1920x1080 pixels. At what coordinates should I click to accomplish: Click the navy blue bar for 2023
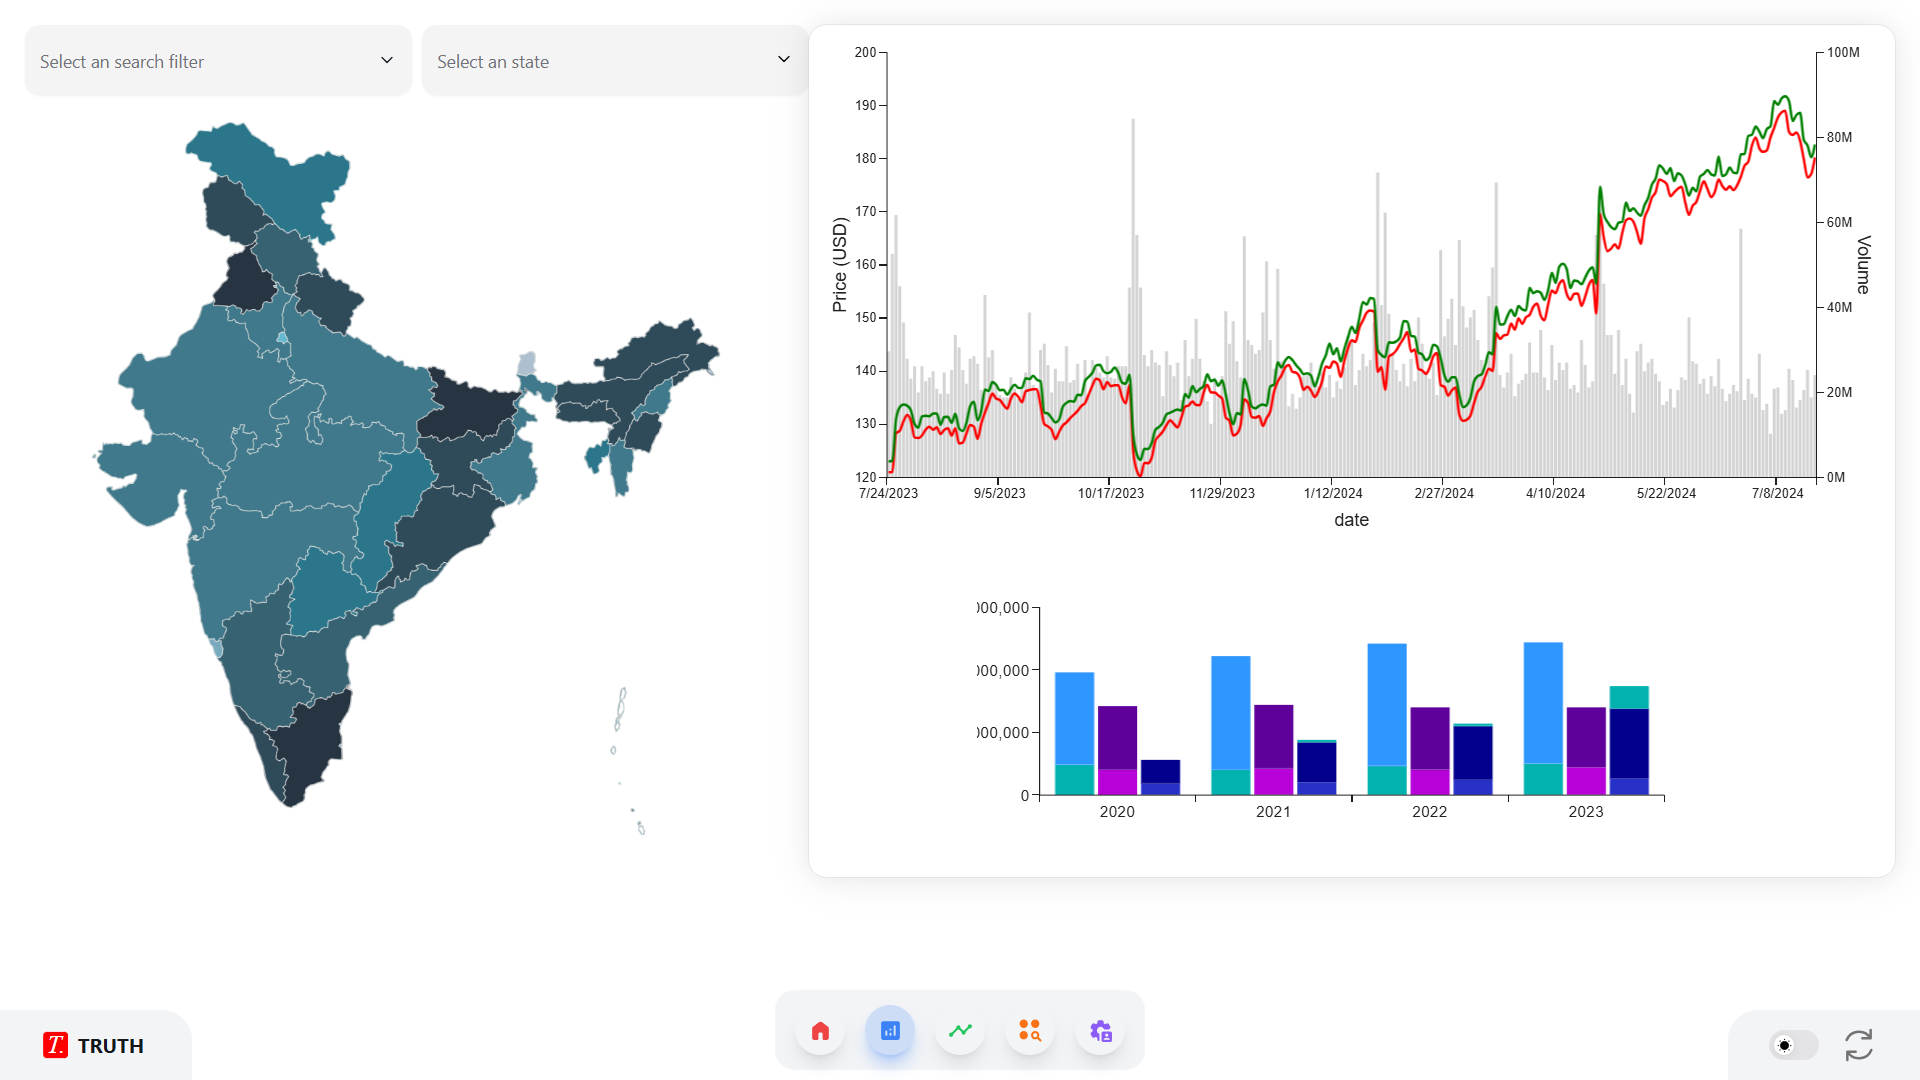[1629, 742]
